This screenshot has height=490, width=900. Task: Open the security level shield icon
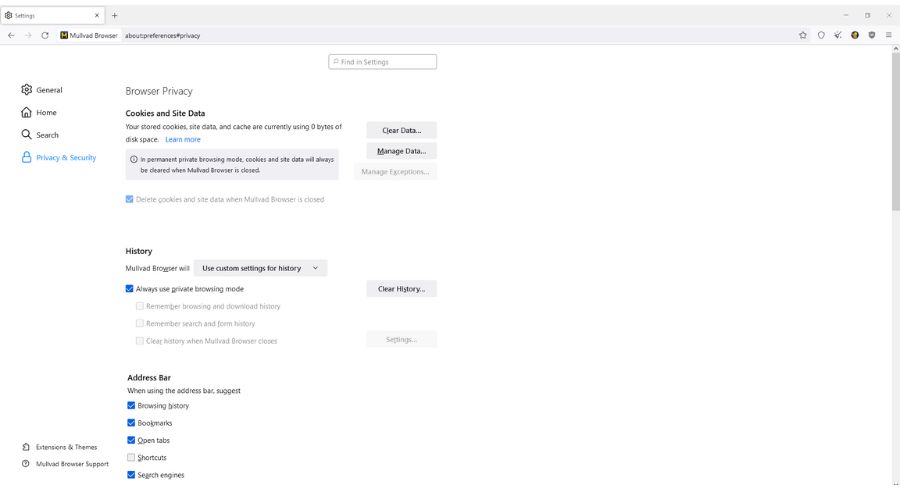tap(821, 35)
